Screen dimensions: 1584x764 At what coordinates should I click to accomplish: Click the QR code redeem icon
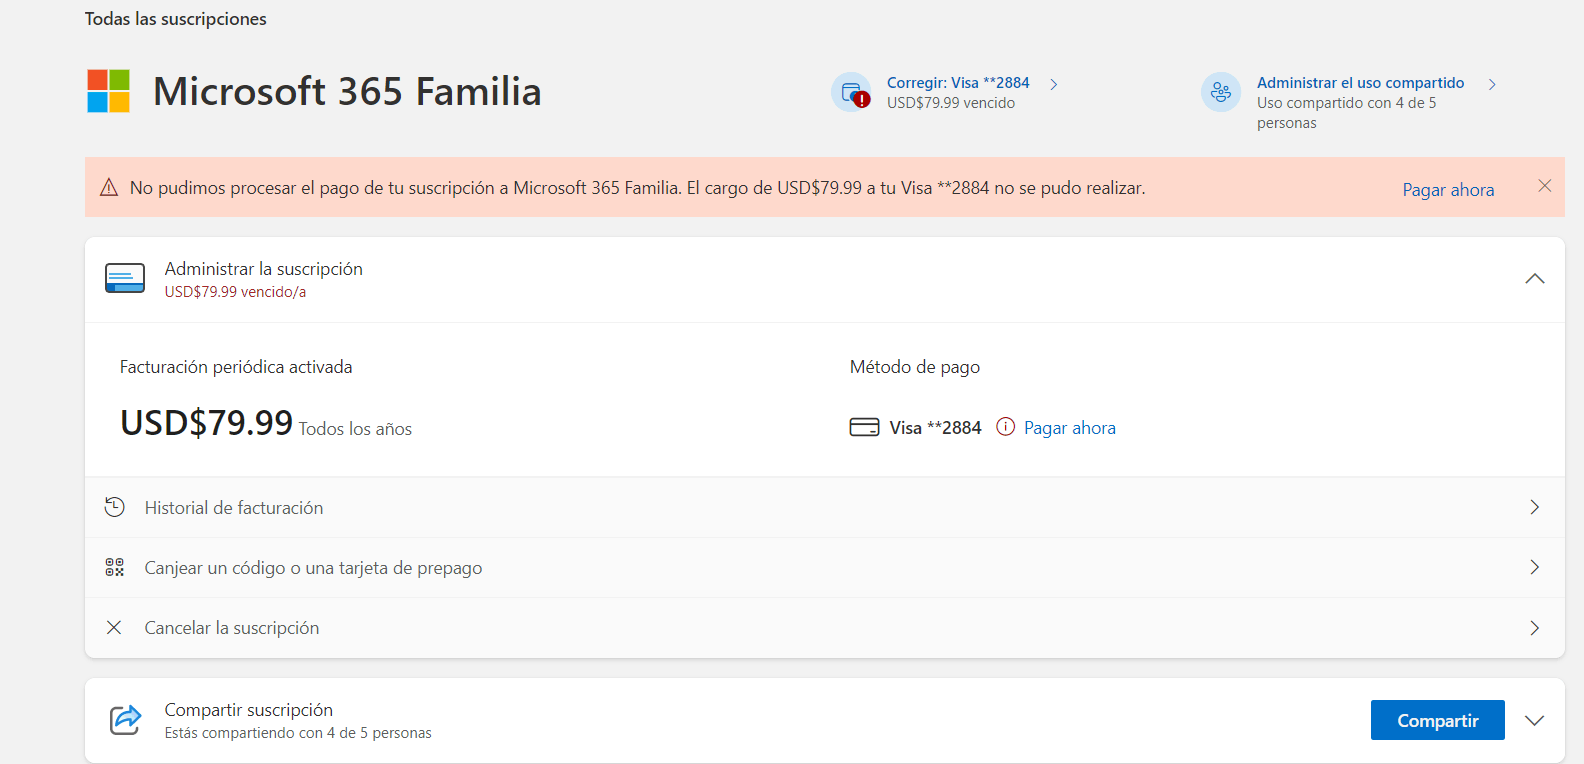115,568
